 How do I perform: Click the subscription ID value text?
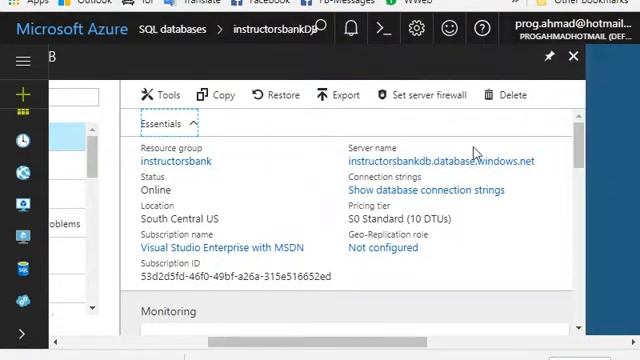[236, 276]
